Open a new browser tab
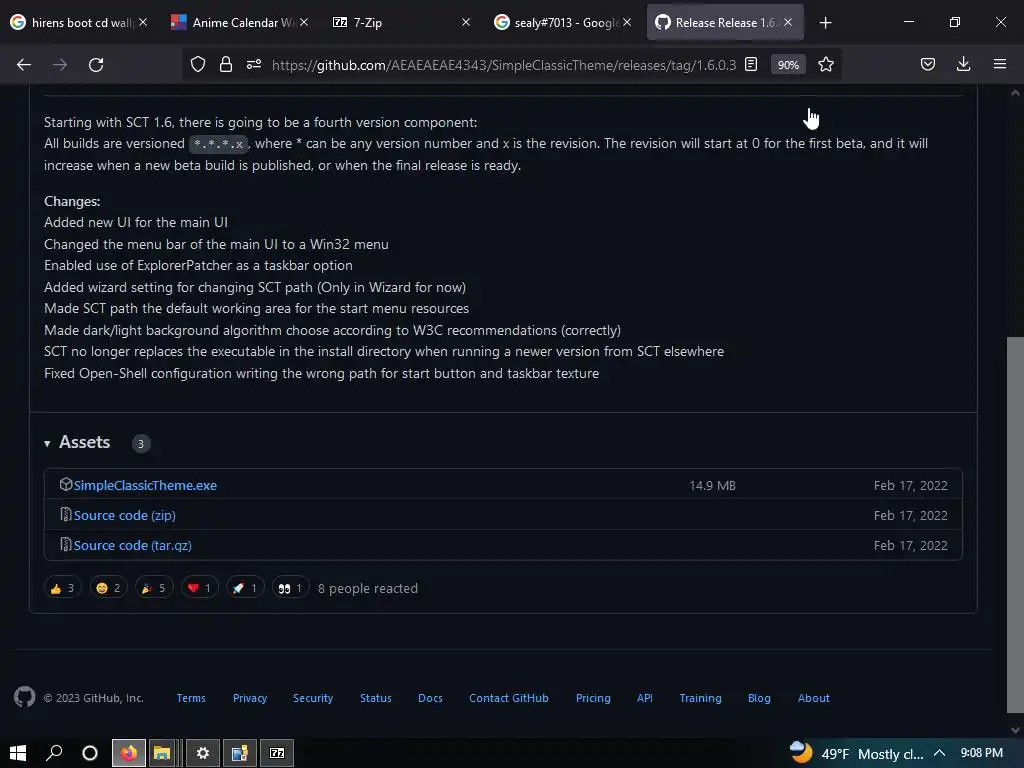The image size is (1024, 768). point(825,23)
